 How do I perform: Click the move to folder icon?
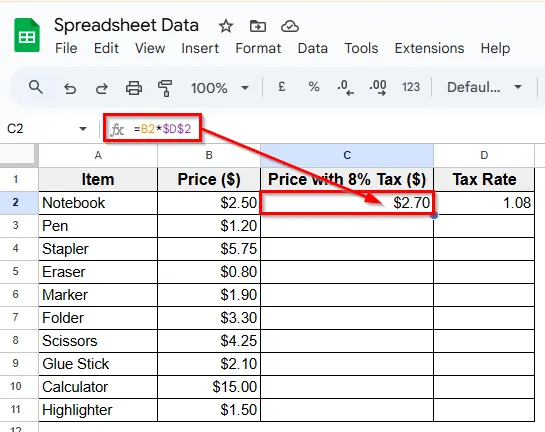point(258,26)
